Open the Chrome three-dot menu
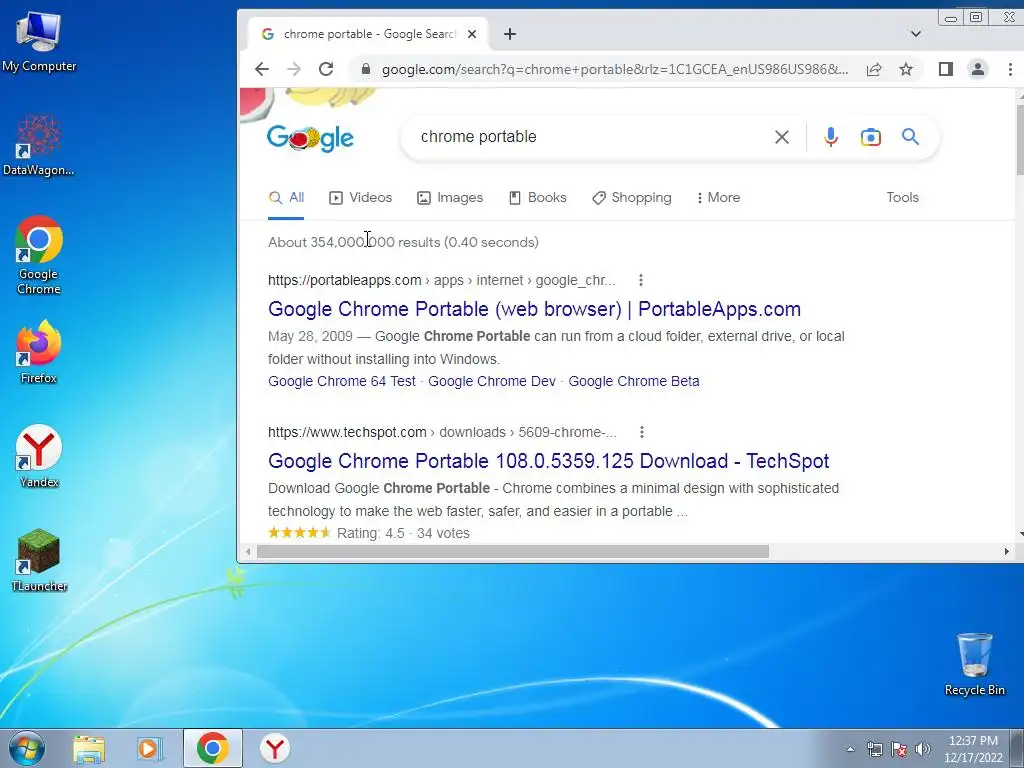Viewport: 1024px width, 768px height. tap(1010, 69)
